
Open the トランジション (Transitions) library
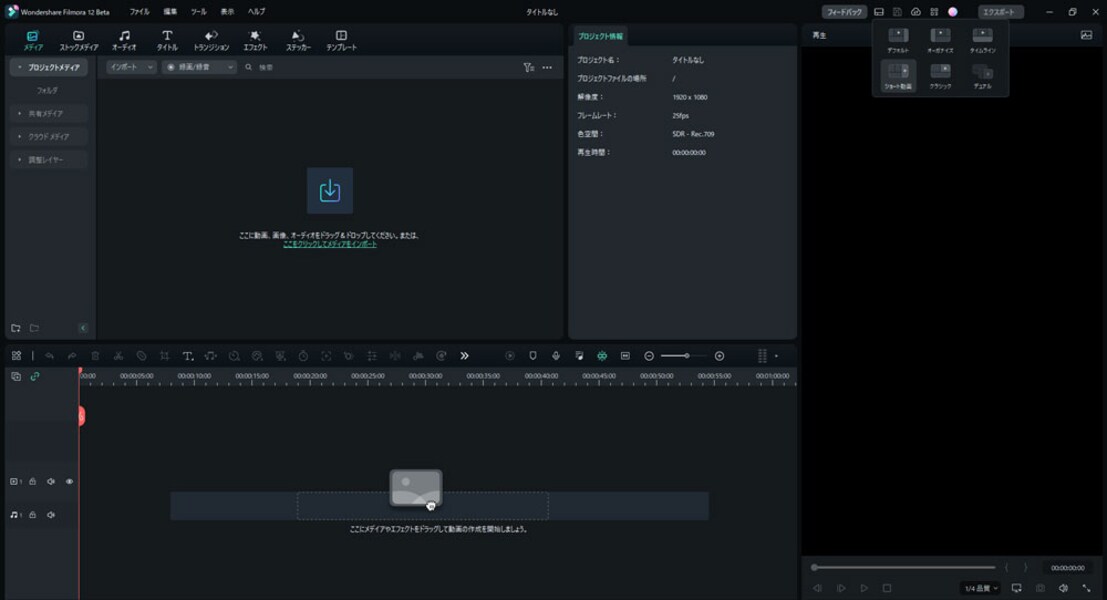point(211,40)
